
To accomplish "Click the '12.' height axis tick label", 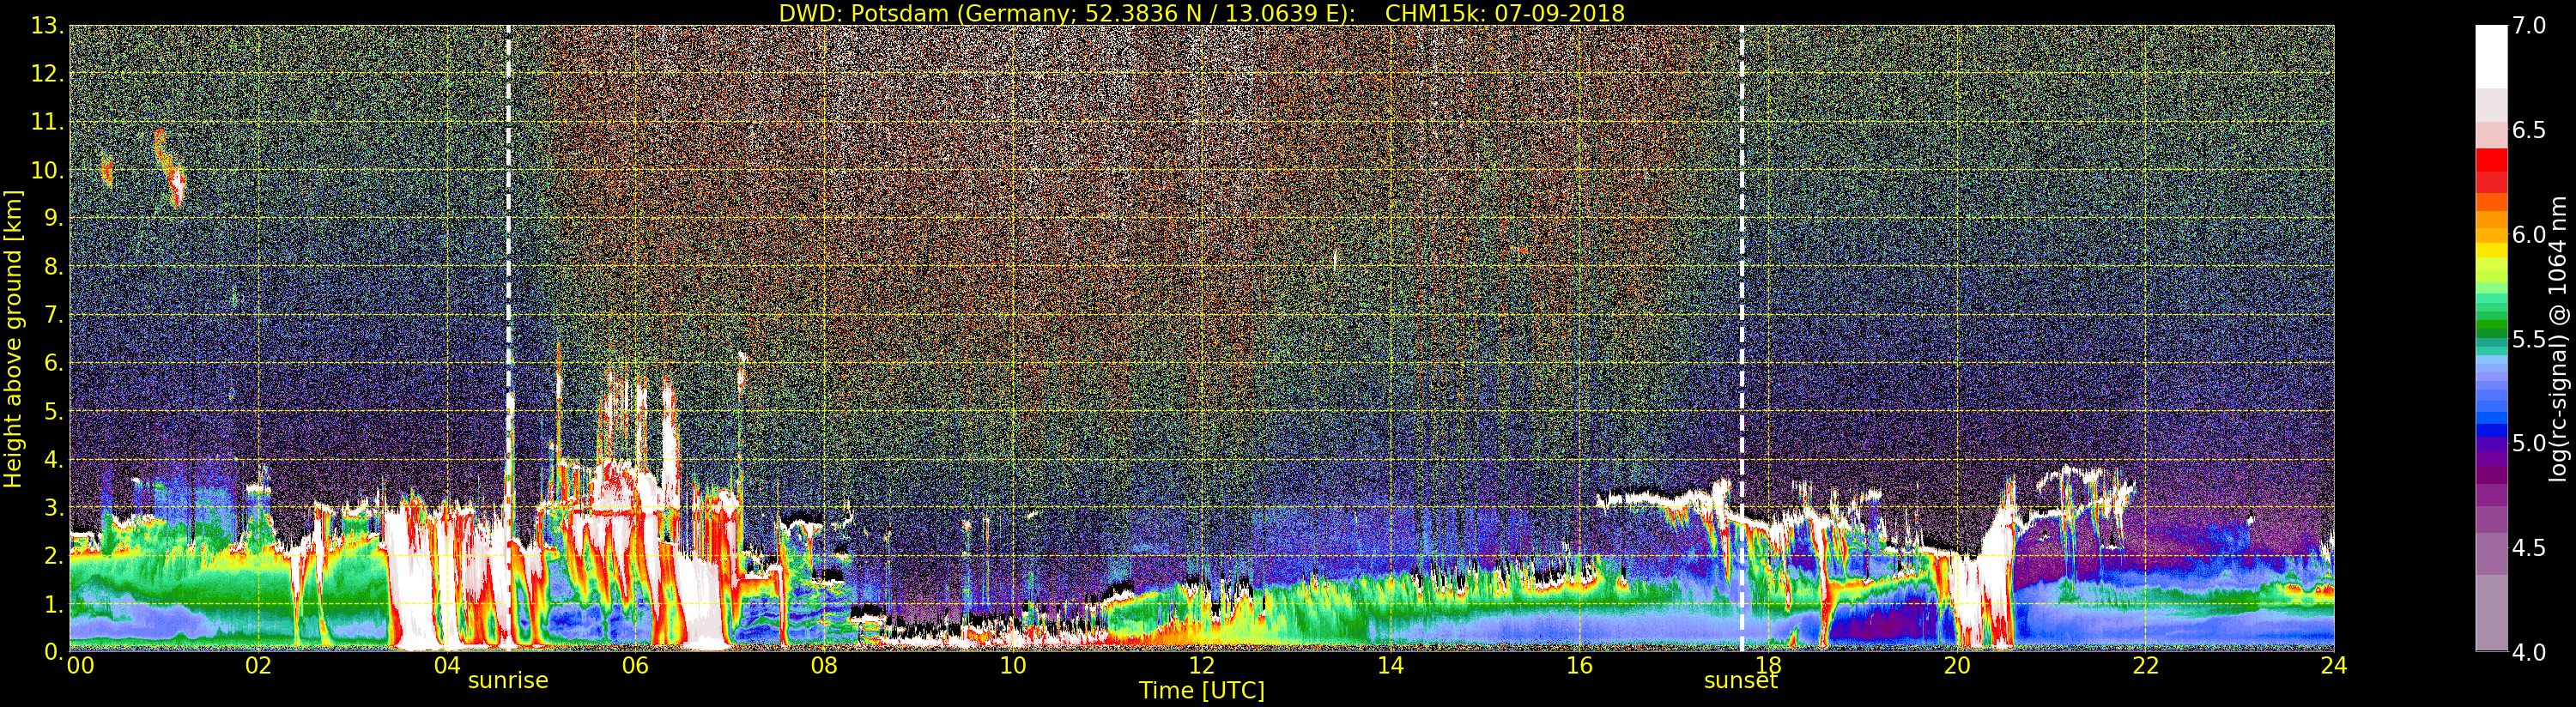I will [48, 74].
